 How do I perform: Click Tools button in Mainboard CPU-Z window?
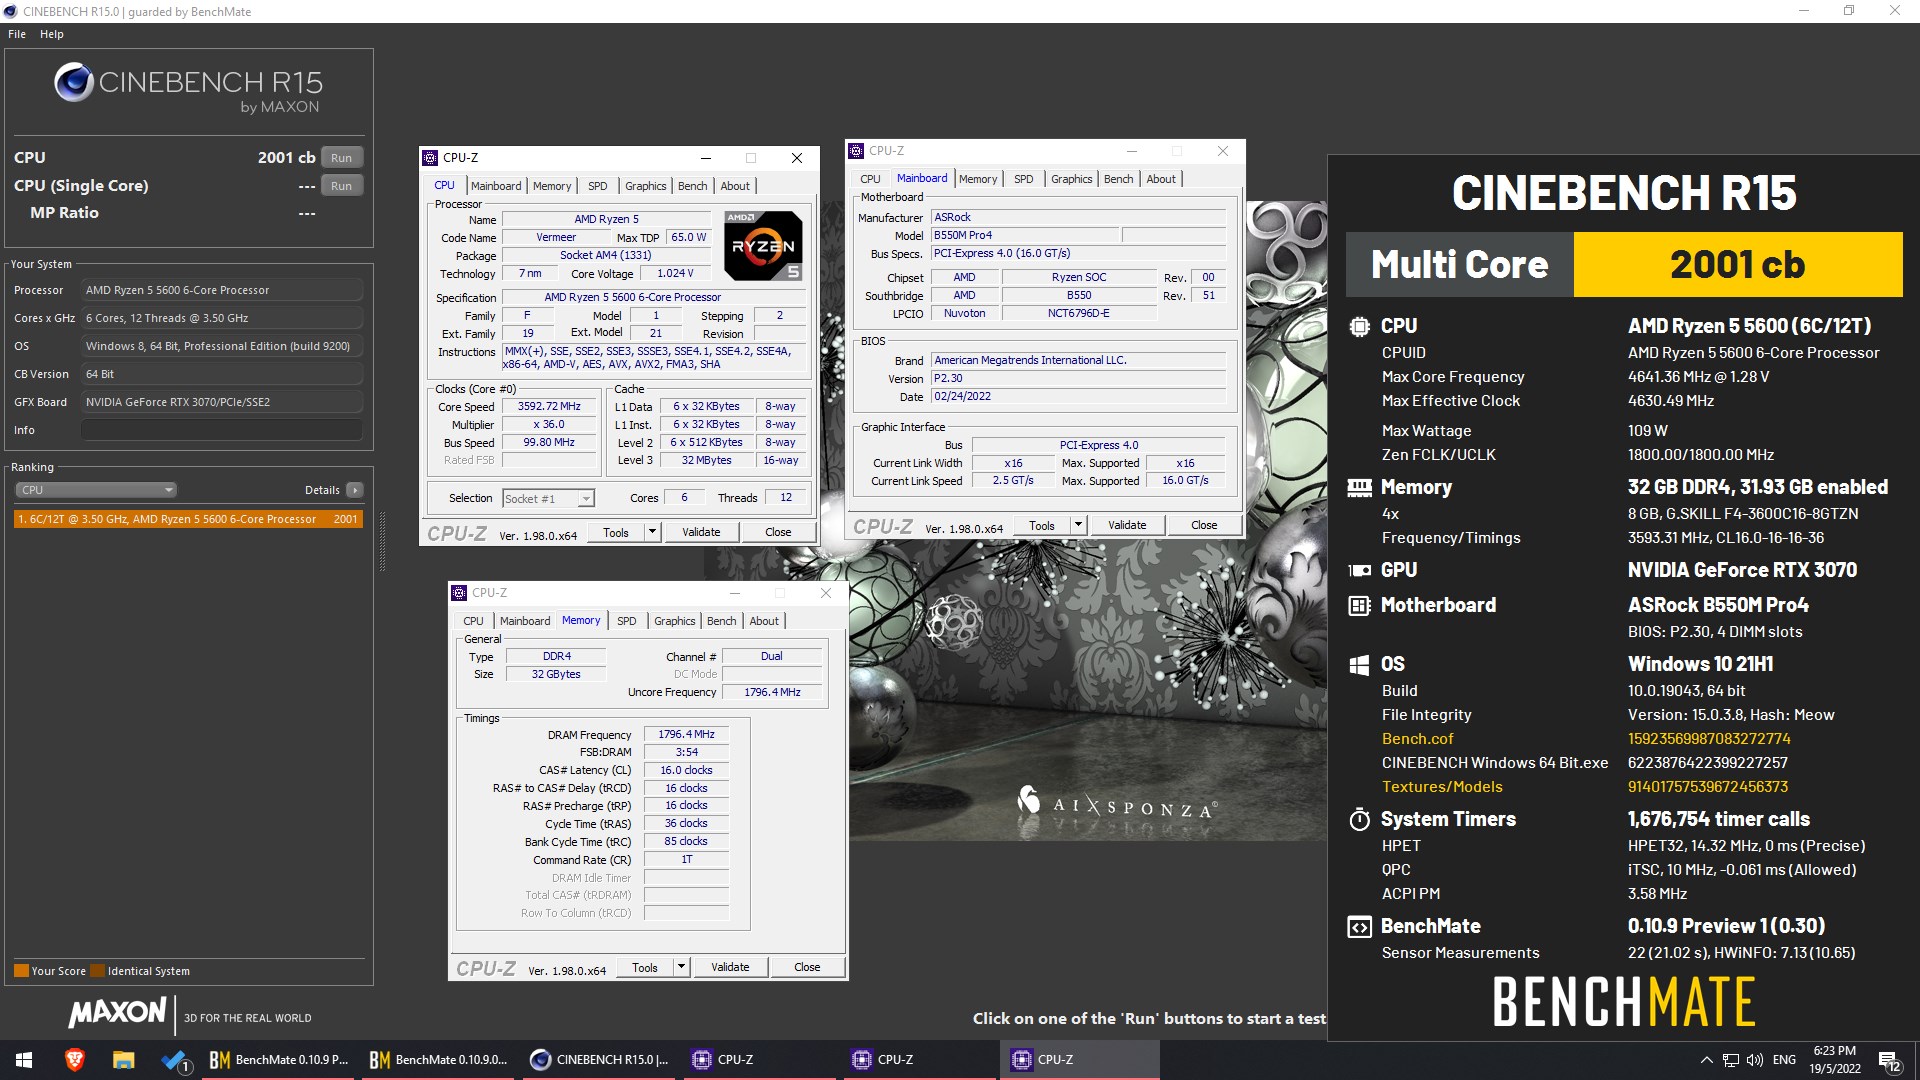(x=1042, y=525)
